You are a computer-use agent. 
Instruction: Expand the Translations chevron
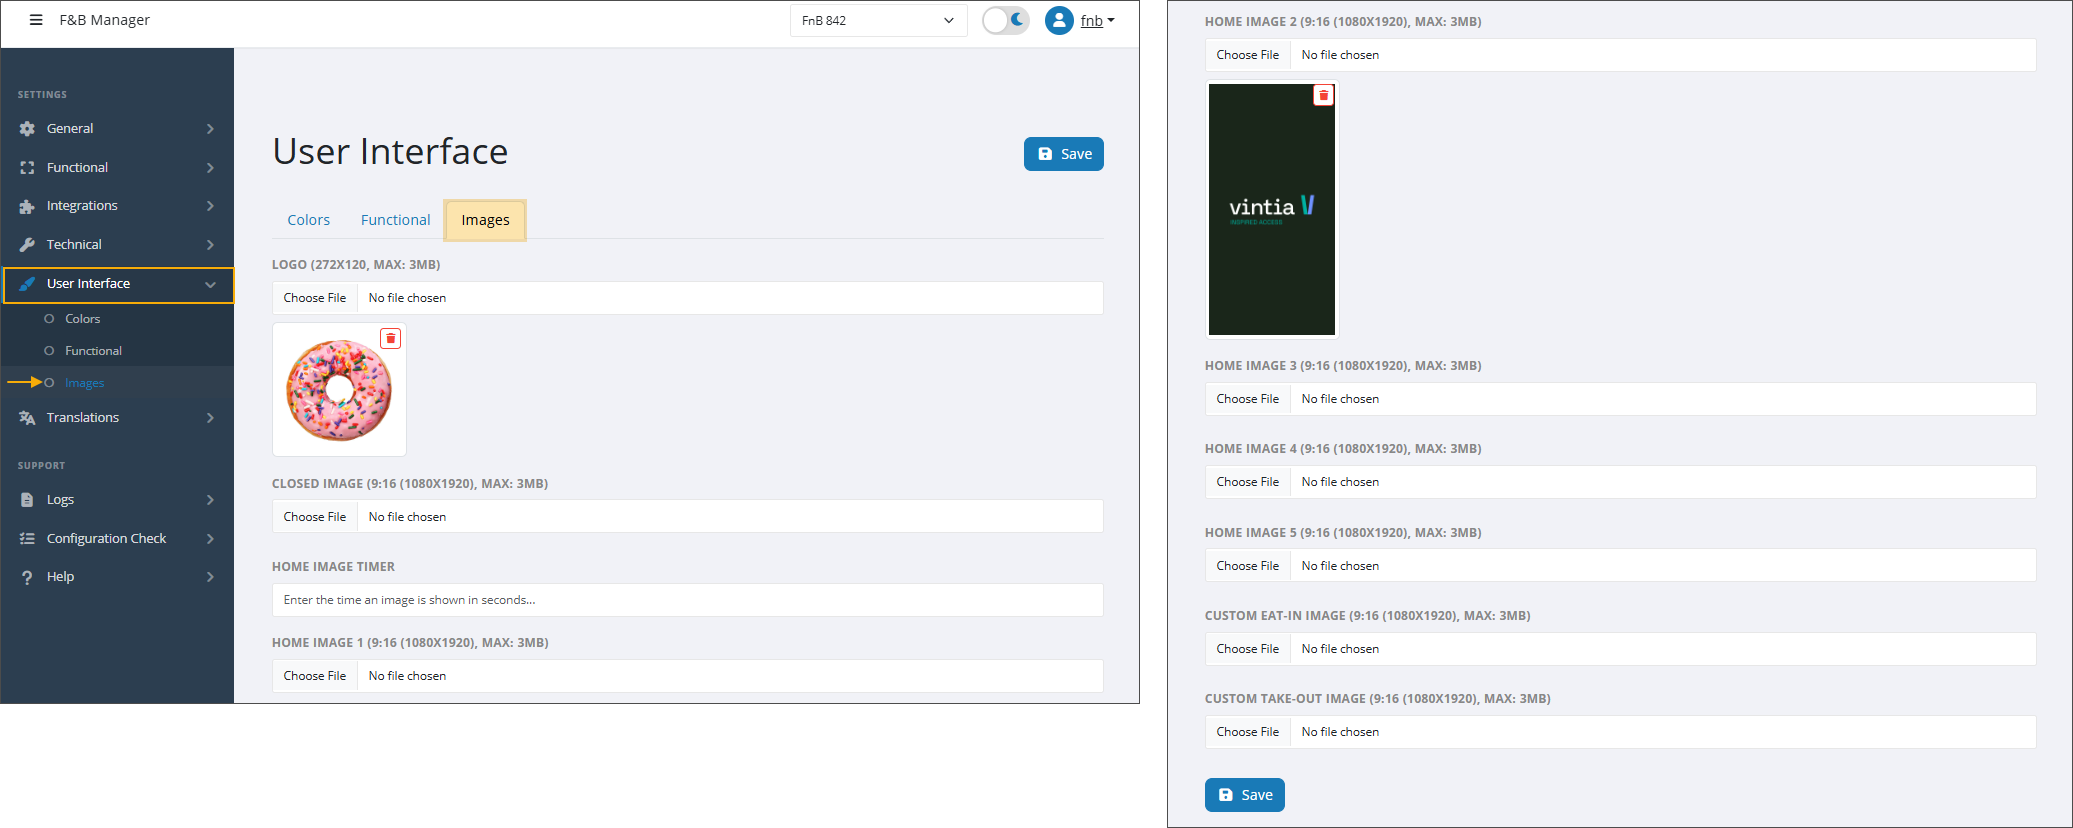tap(210, 418)
